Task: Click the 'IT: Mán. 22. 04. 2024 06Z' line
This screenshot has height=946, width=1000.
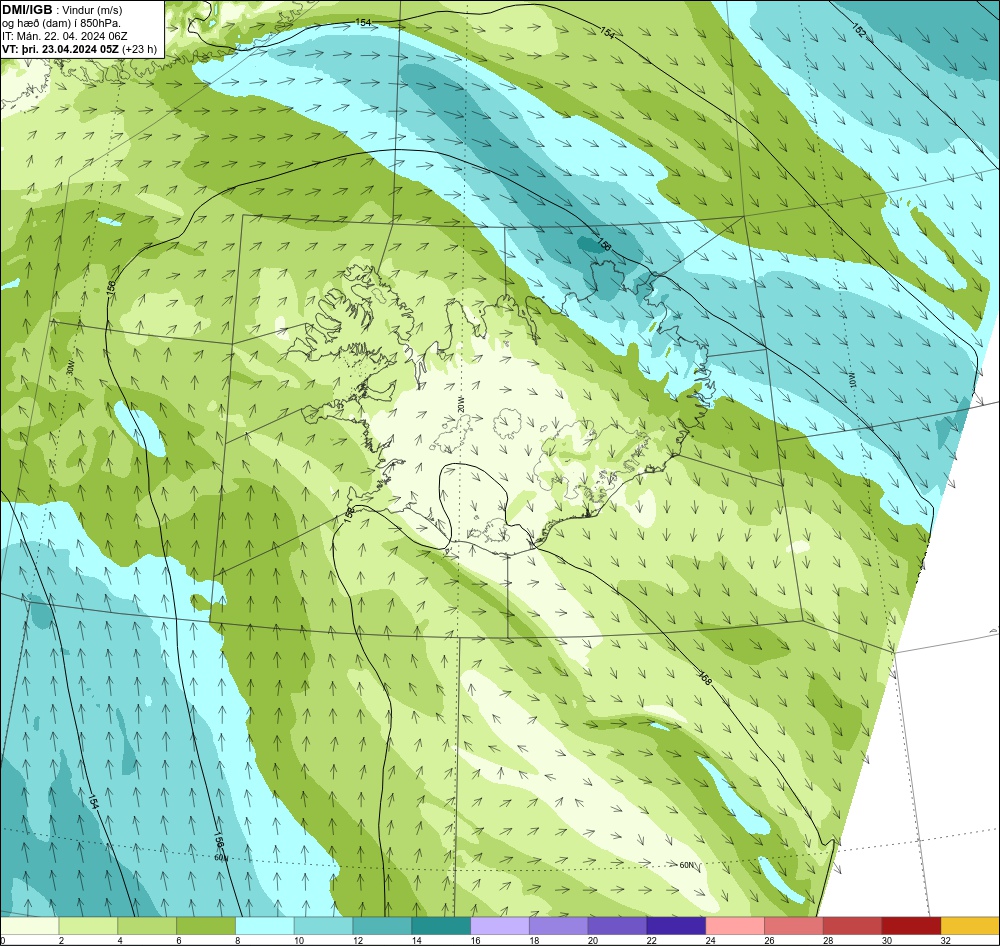Action: point(65,36)
